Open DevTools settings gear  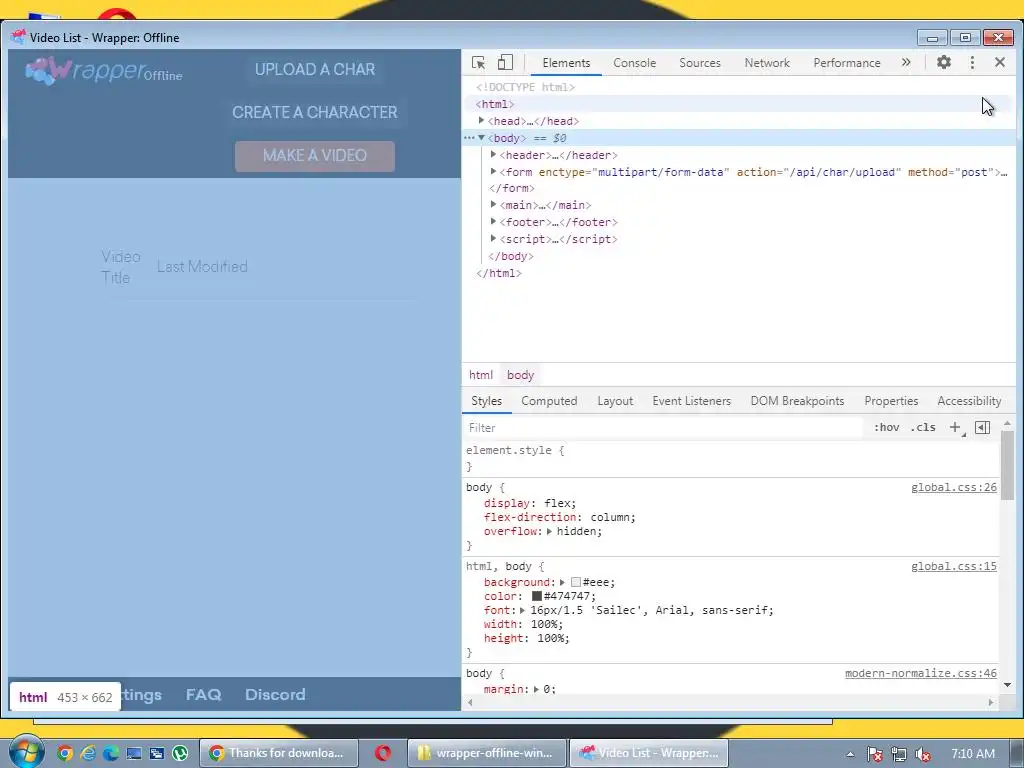pos(944,63)
